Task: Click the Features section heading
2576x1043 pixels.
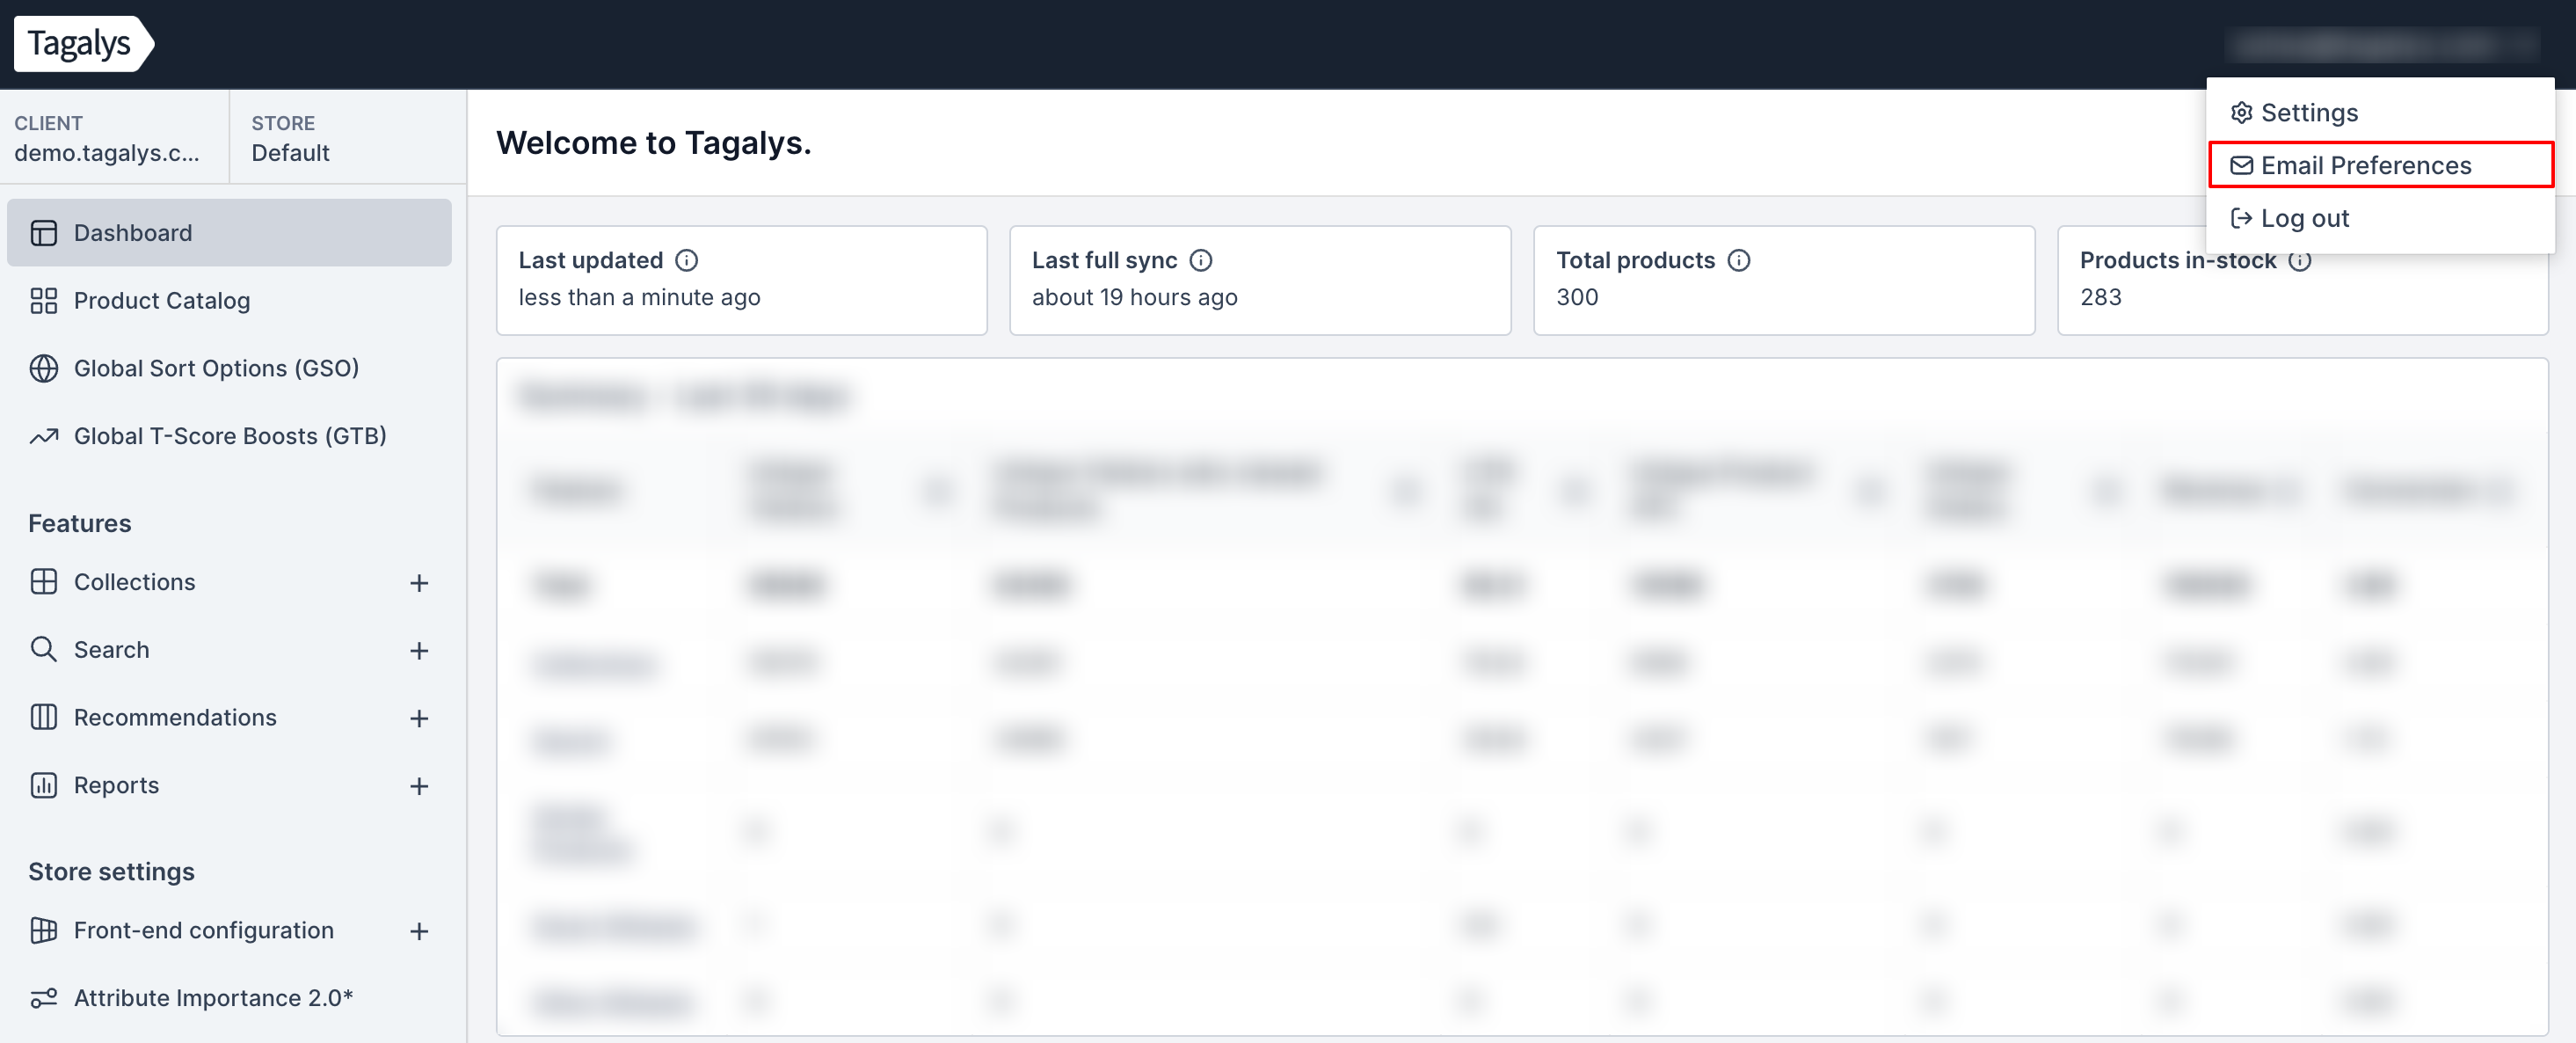Action: pos(80,523)
